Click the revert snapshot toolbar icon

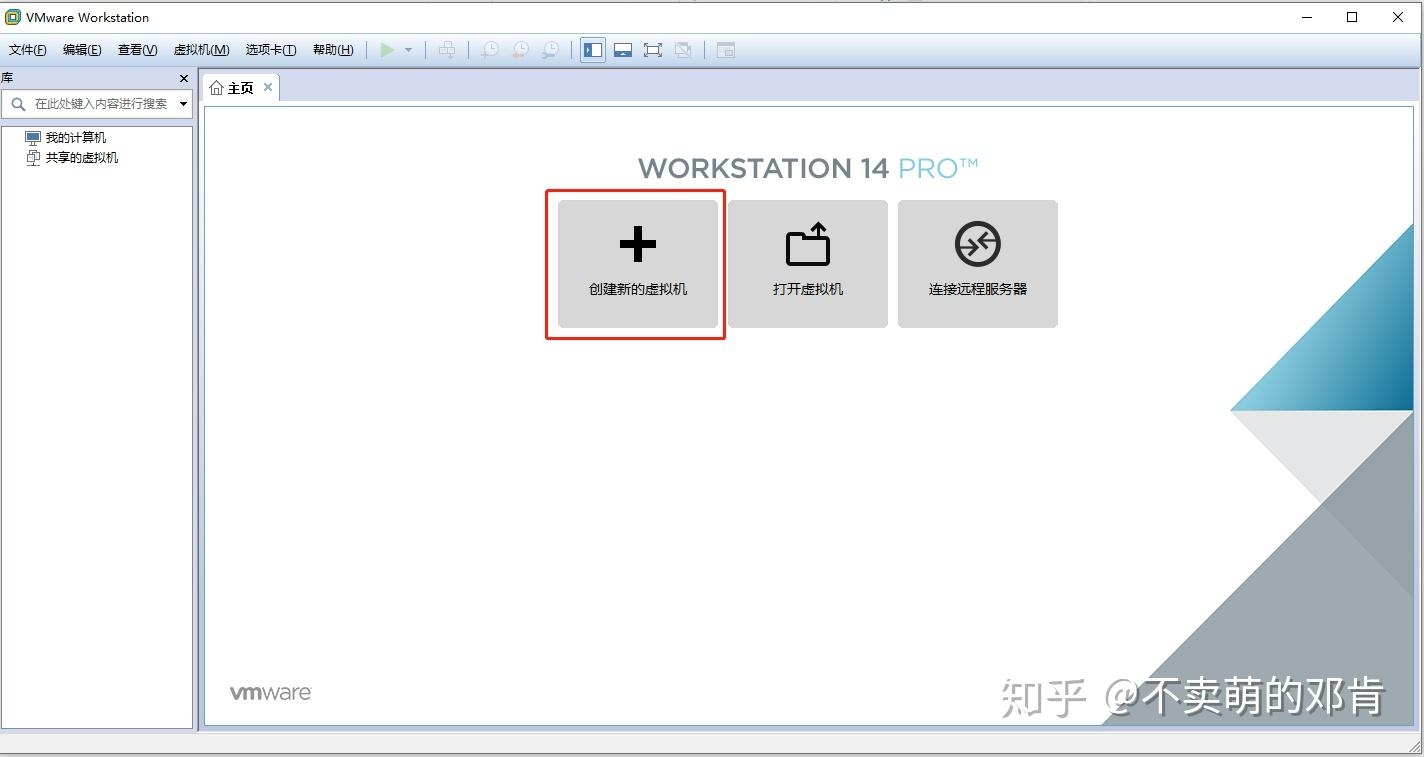520,49
